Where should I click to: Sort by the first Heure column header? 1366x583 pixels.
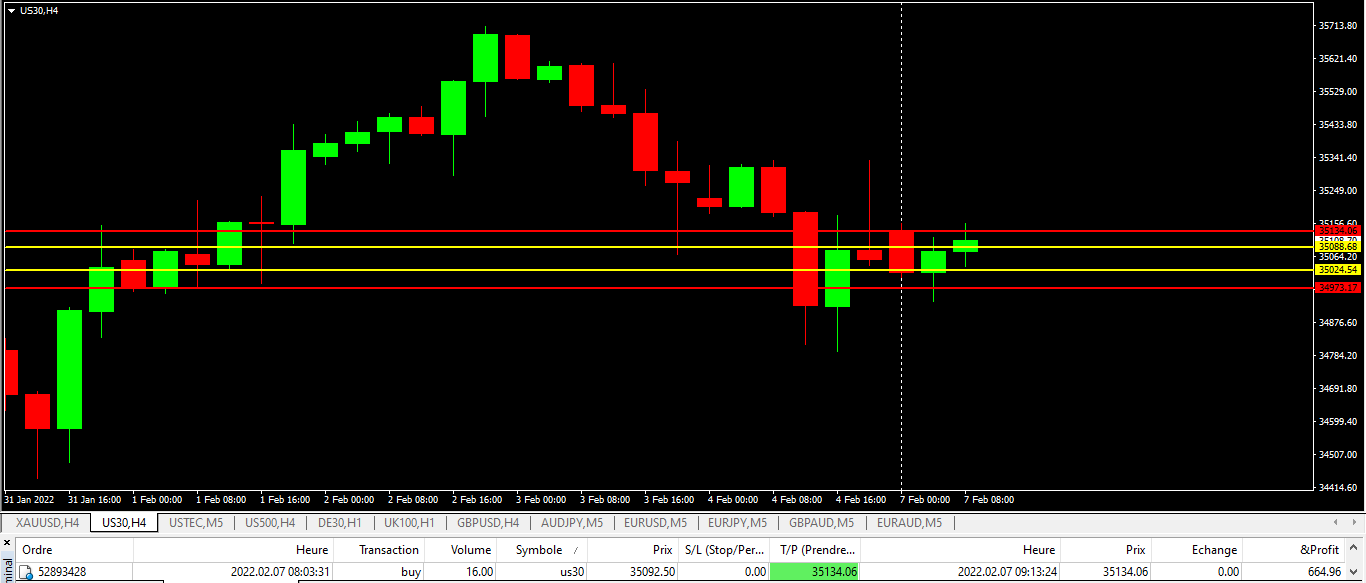coord(234,549)
